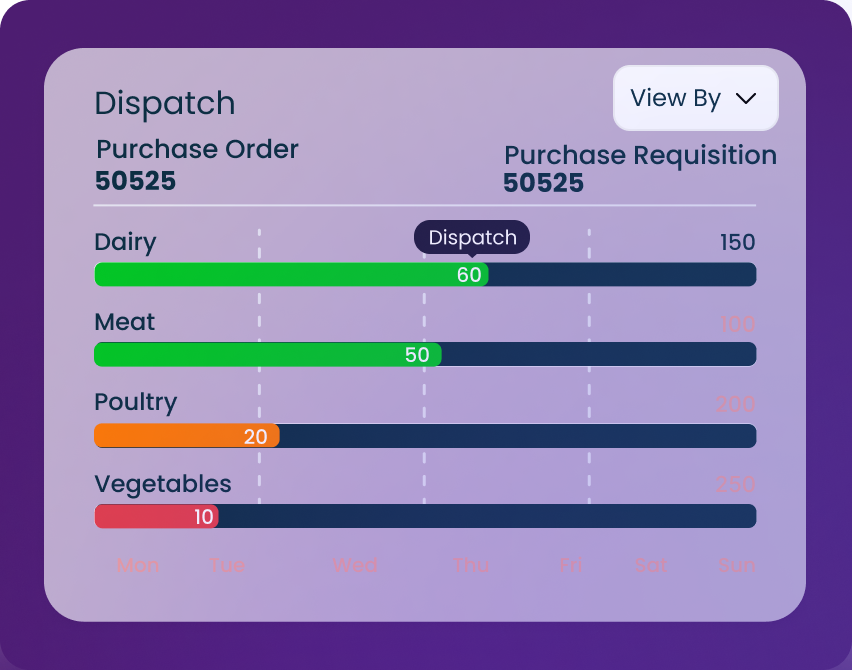
Task: Click the 60 value on Dairy bar
Action: pyautogui.click(x=469, y=275)
